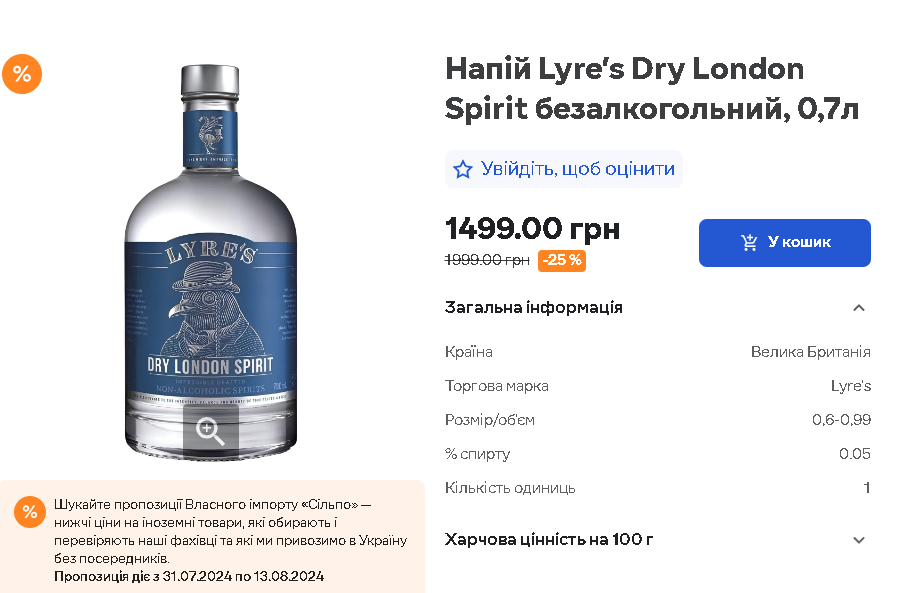Screen dimensions: 901x593
Task: Click the orange -25 % discount label
Action: click(x=562, y=260)
